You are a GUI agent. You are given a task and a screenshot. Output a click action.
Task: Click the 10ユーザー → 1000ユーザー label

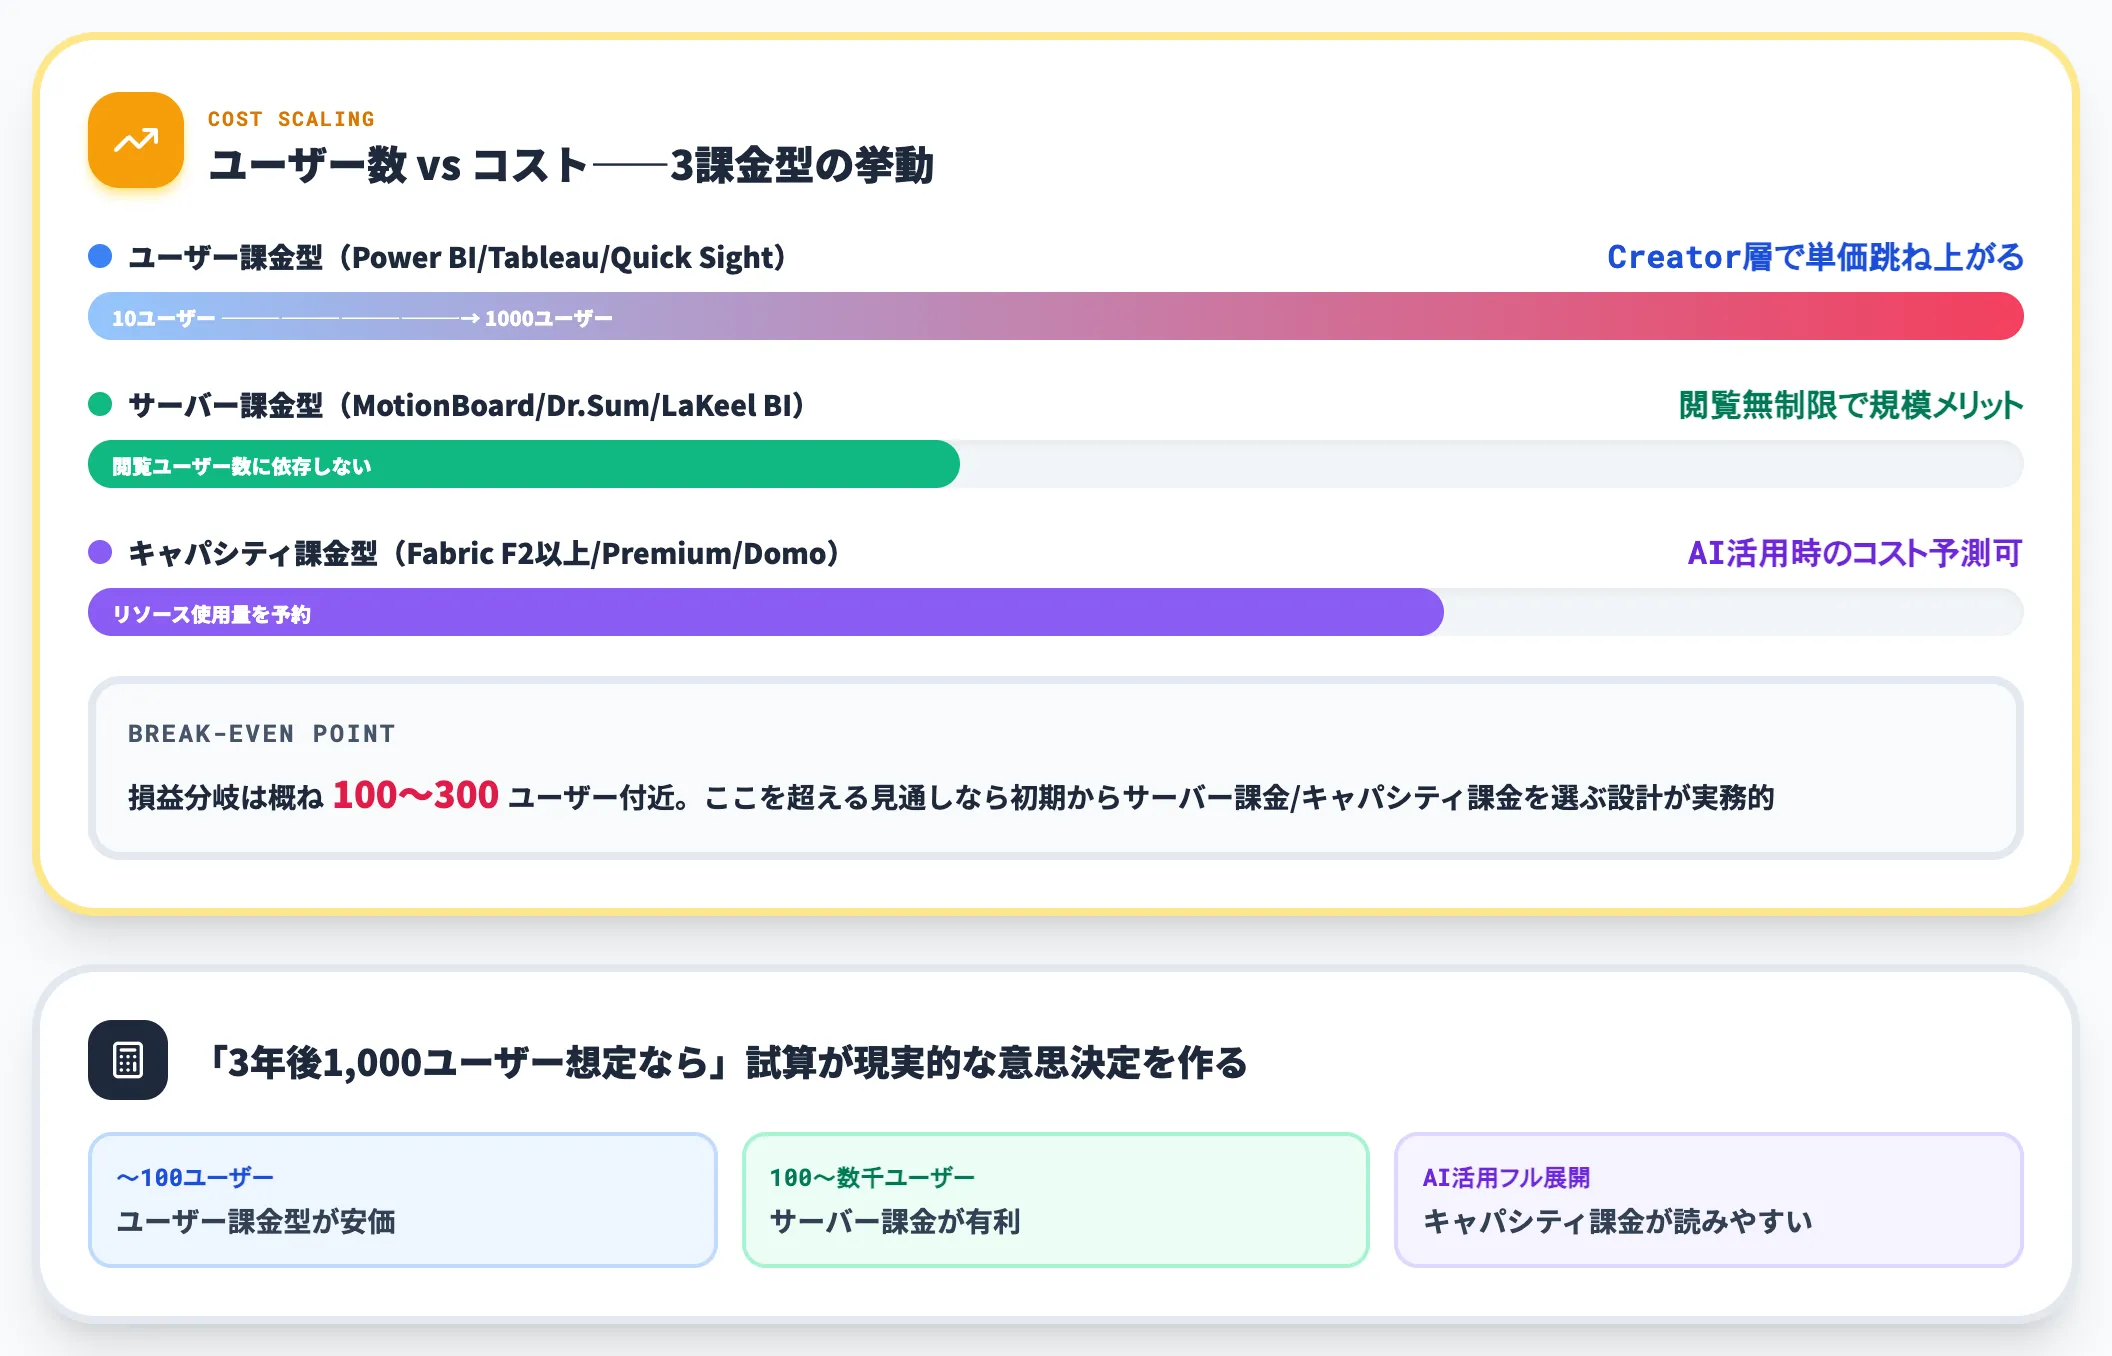tap(362, 318)
